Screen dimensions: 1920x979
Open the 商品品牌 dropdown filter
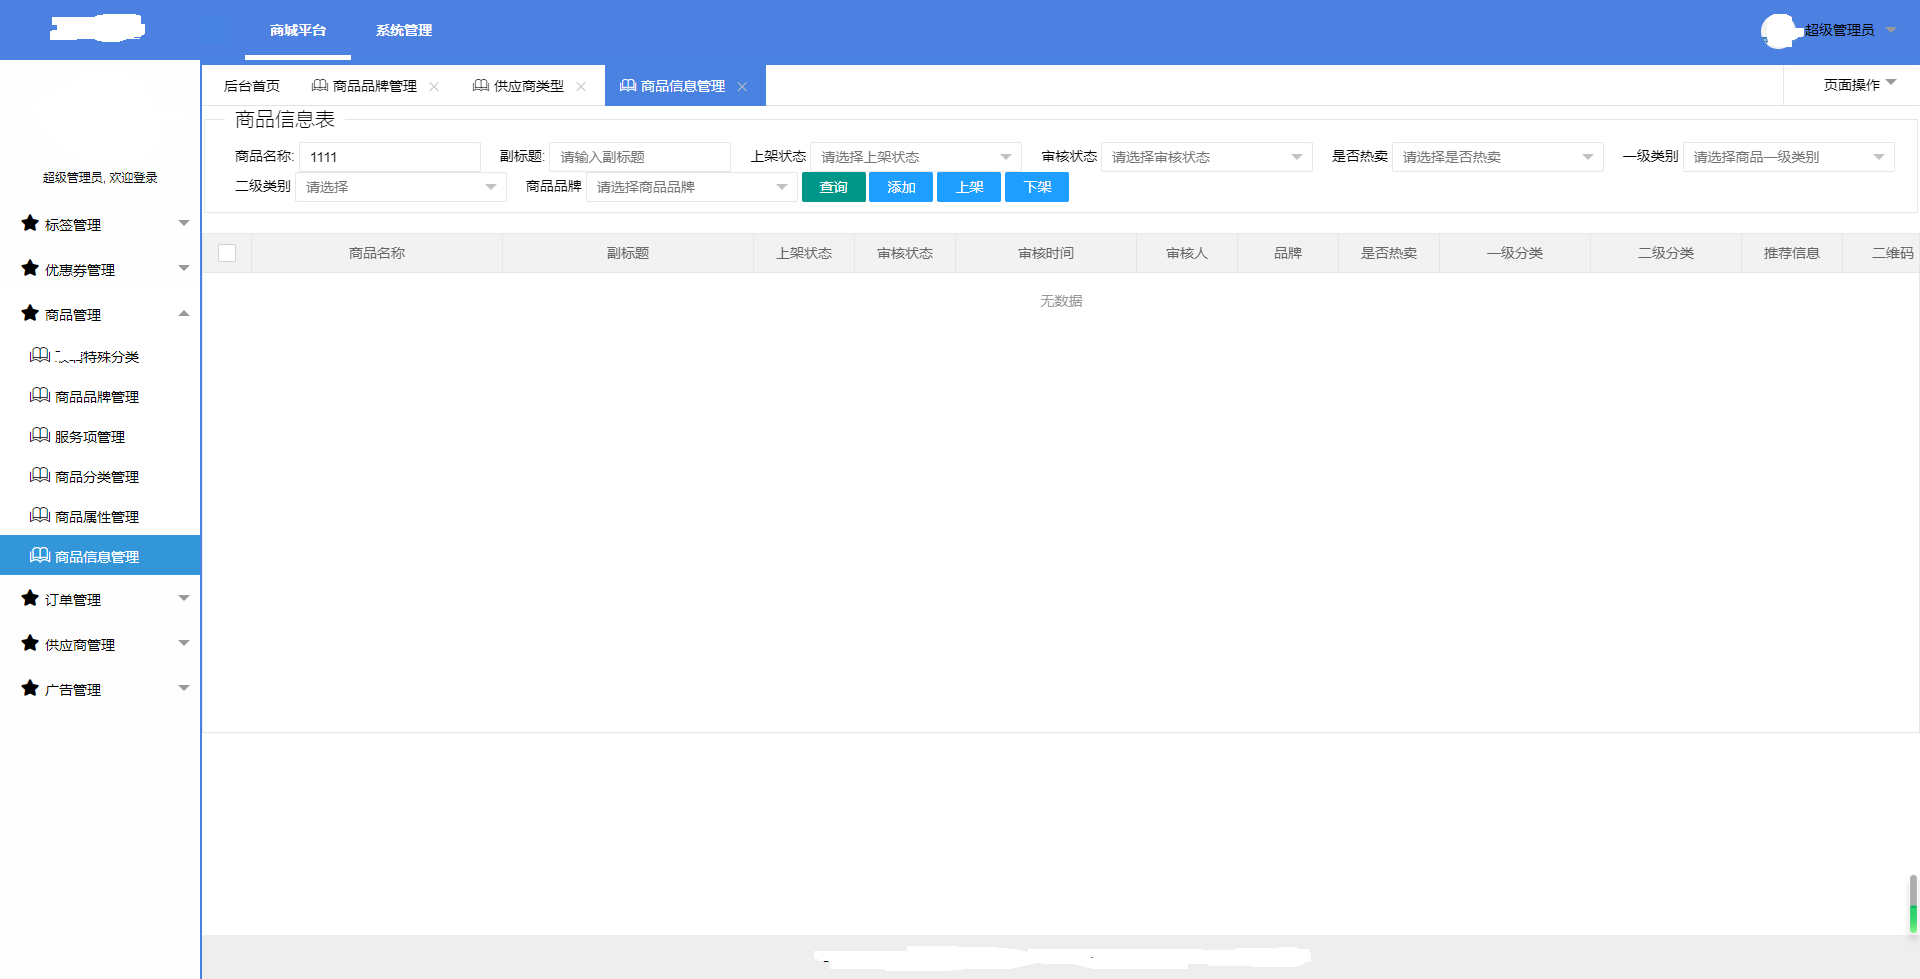[x=691, y=187]
